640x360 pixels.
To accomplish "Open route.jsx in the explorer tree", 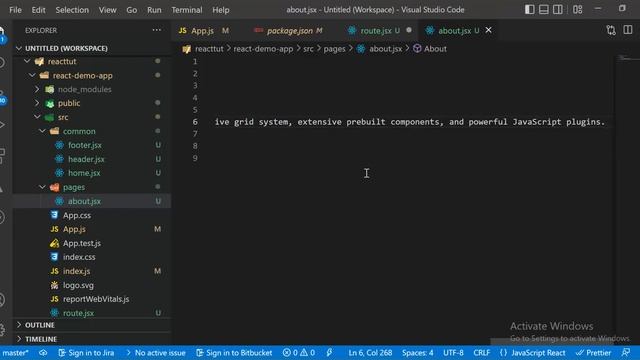I will click(x=78, y=313).
